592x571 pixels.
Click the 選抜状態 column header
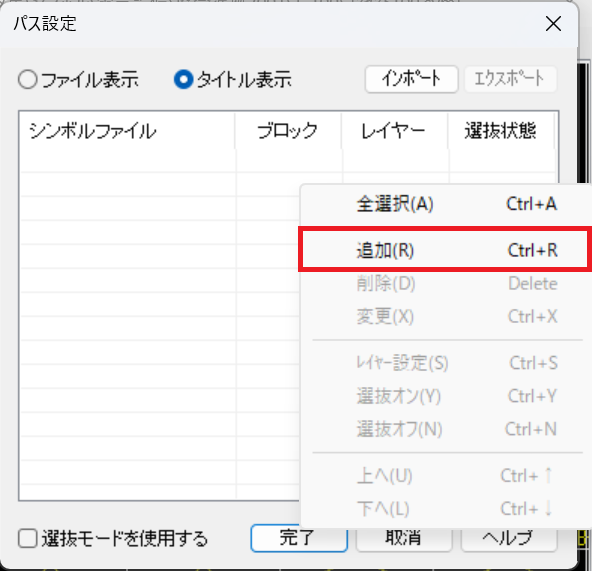point(501,131)
